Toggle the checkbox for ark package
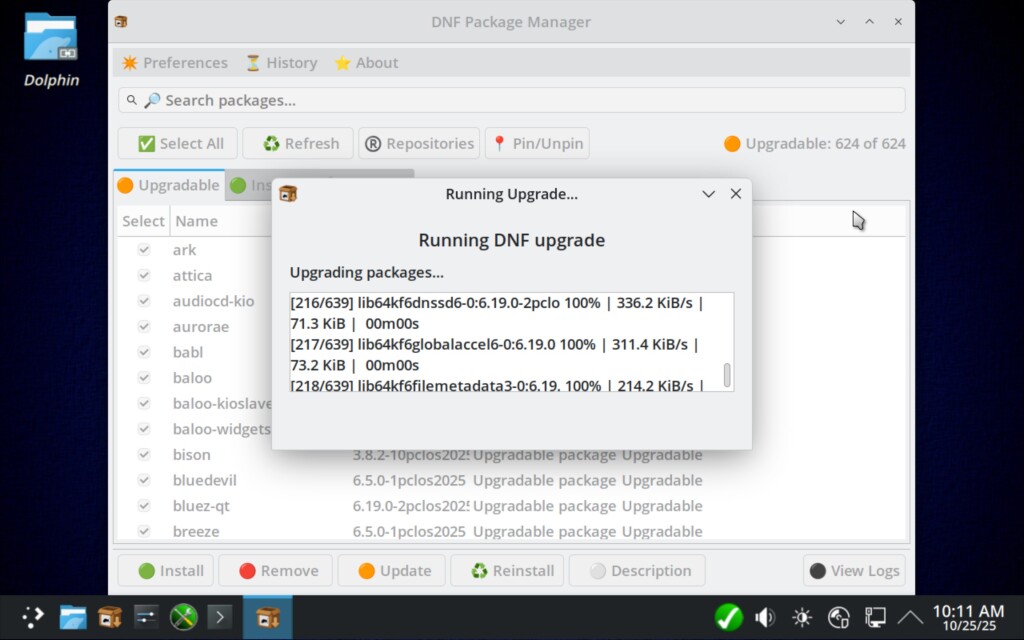Screen dimensions: 1024x640 click(x=144, y=250)
